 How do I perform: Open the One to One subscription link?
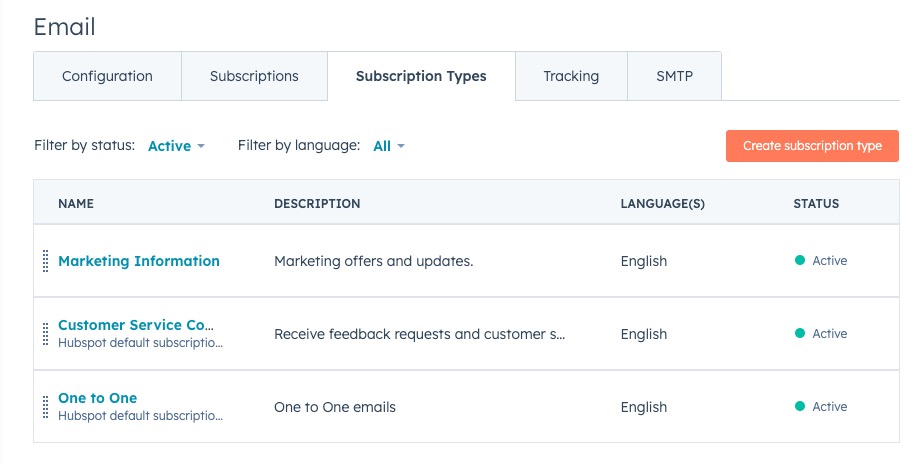(x=98, y=398)
